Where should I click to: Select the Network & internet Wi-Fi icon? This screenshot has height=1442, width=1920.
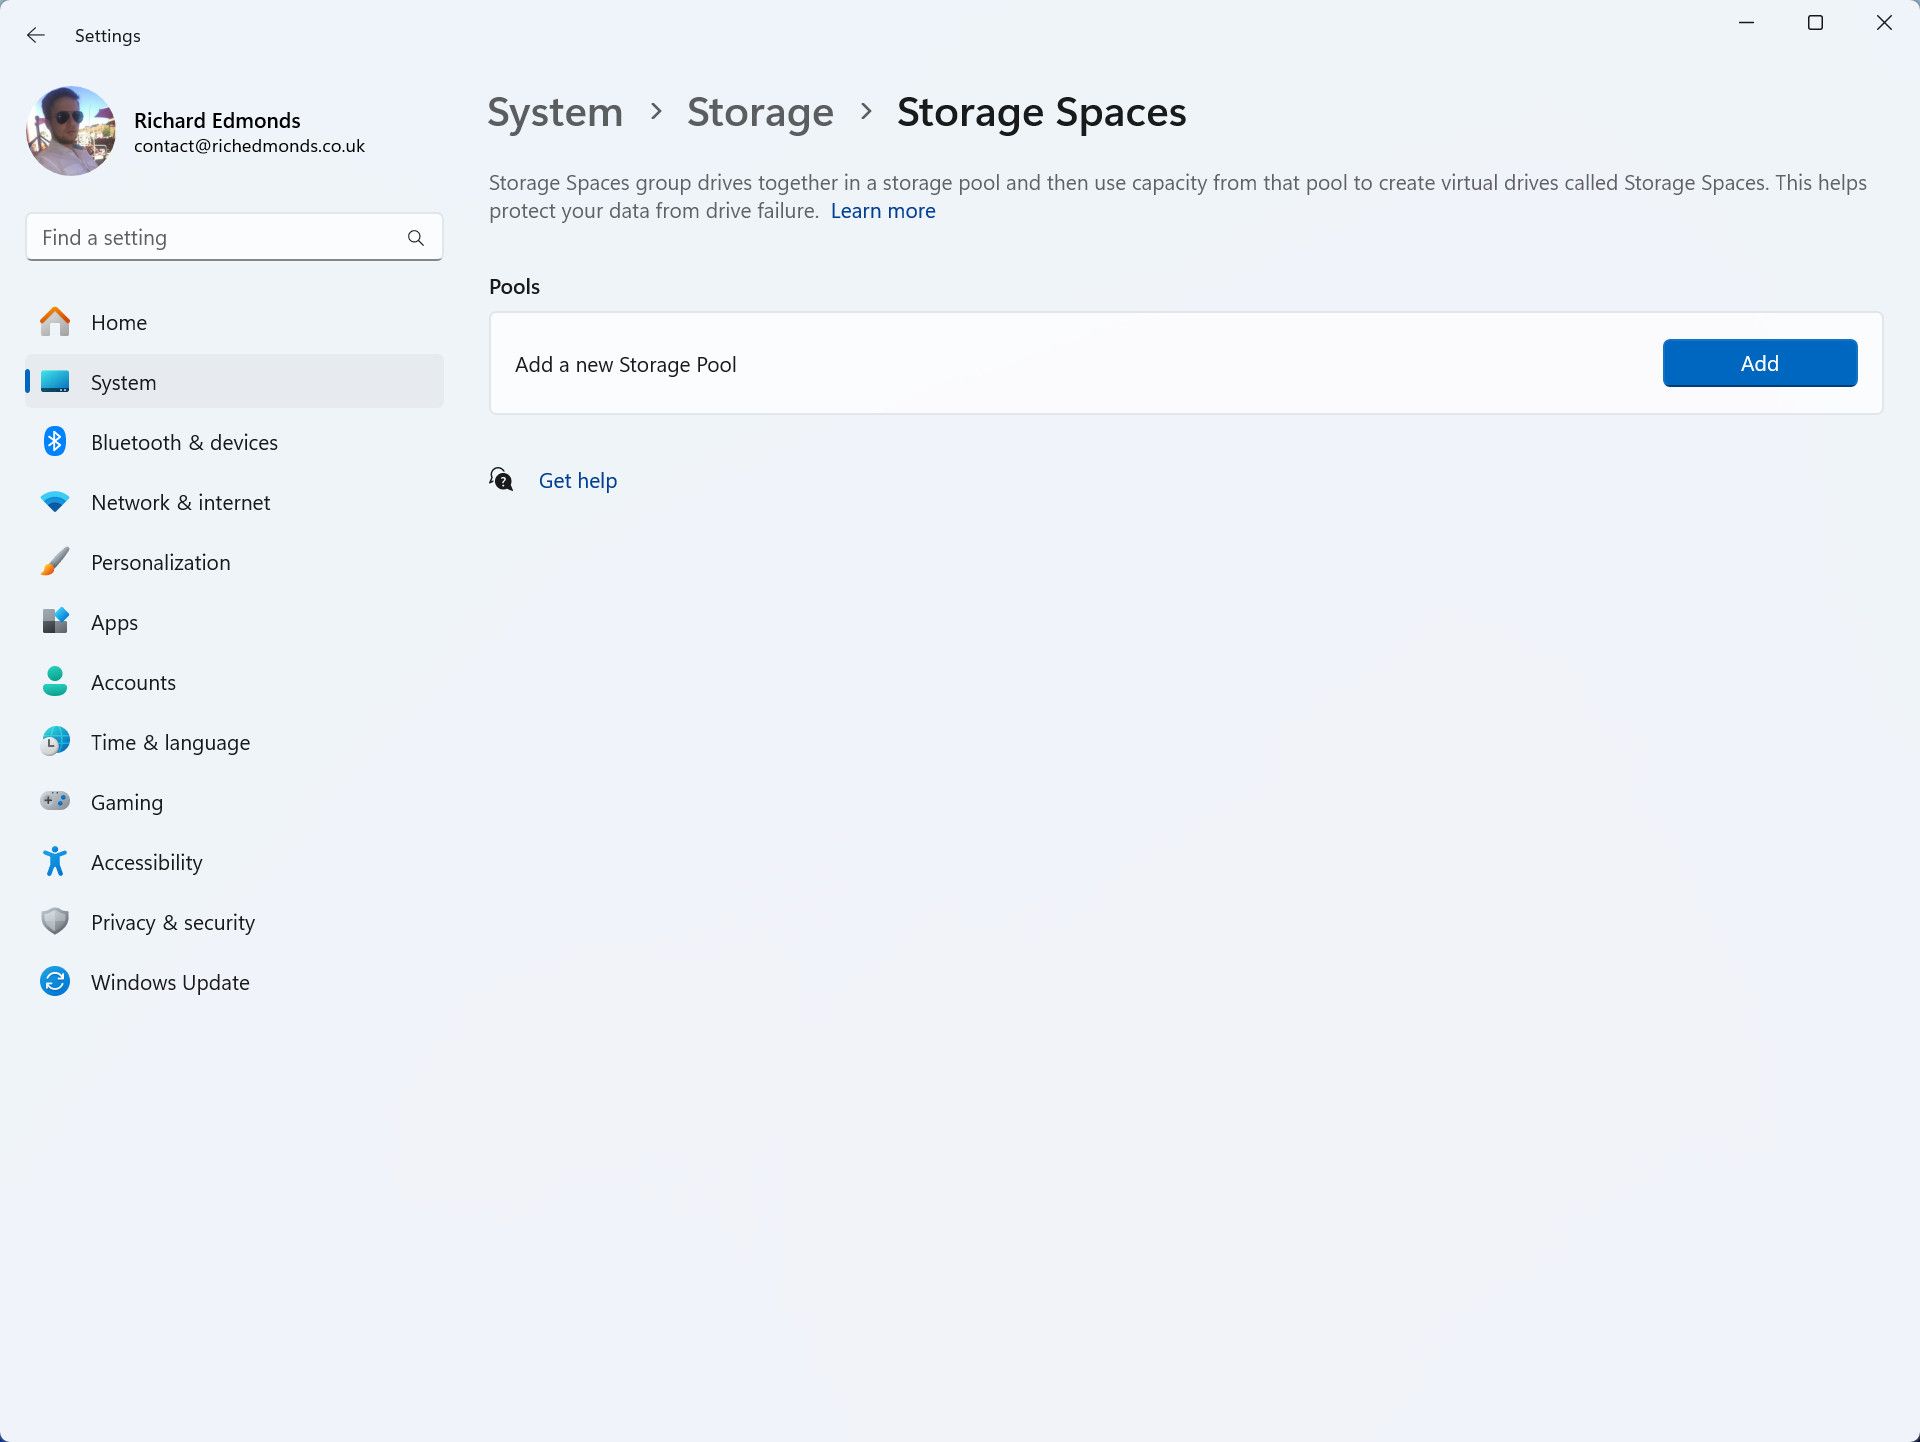coord(55,501)
